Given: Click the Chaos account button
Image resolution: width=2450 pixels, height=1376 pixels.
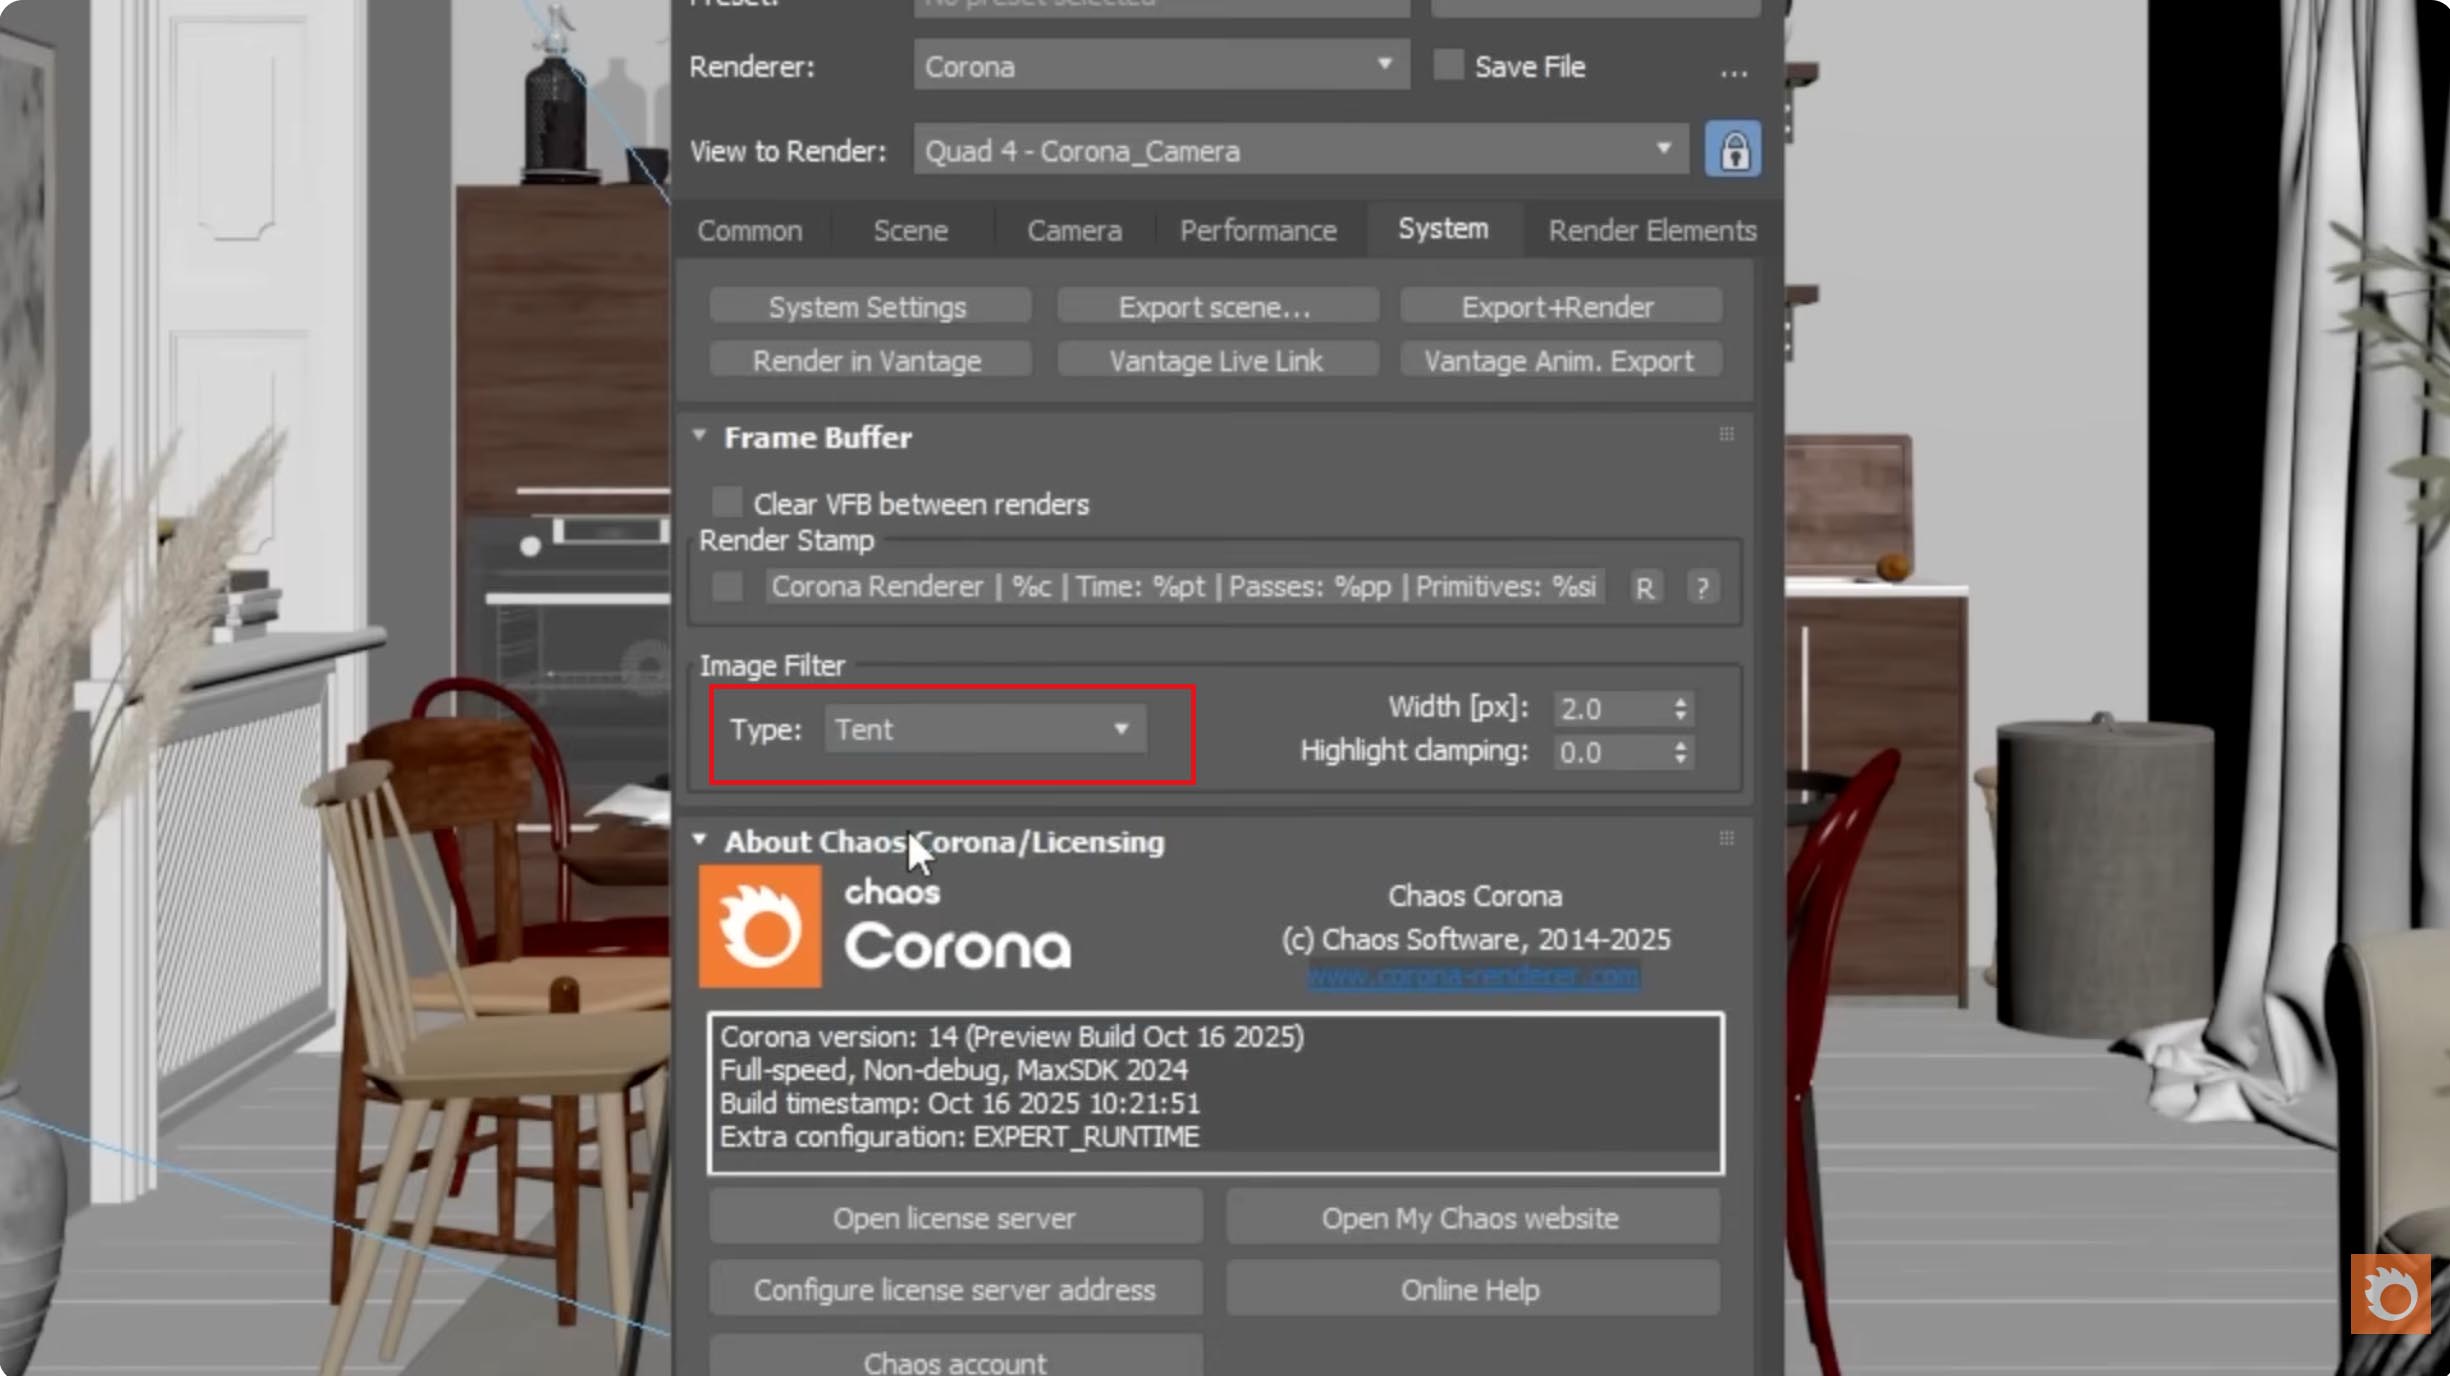Looking at the screenshot, I should point(954,1358).
